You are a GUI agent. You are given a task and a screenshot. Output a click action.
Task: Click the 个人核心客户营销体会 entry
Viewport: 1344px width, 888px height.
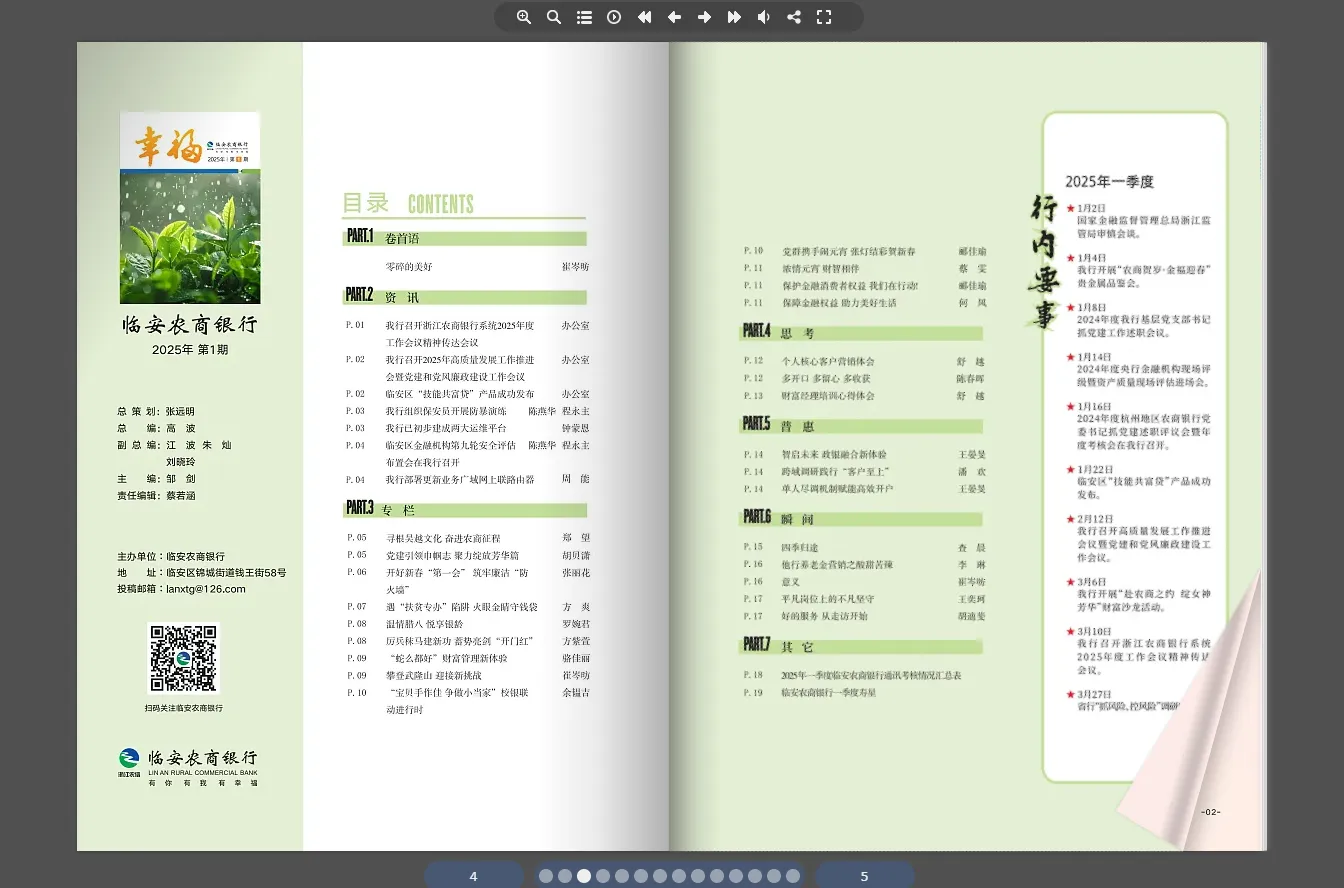pyautogui.click(x=828, y=361)
